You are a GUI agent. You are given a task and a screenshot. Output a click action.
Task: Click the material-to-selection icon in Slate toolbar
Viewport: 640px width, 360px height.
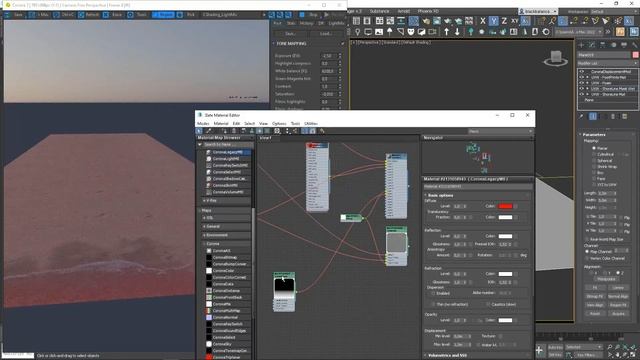click(x=224, y=131)
